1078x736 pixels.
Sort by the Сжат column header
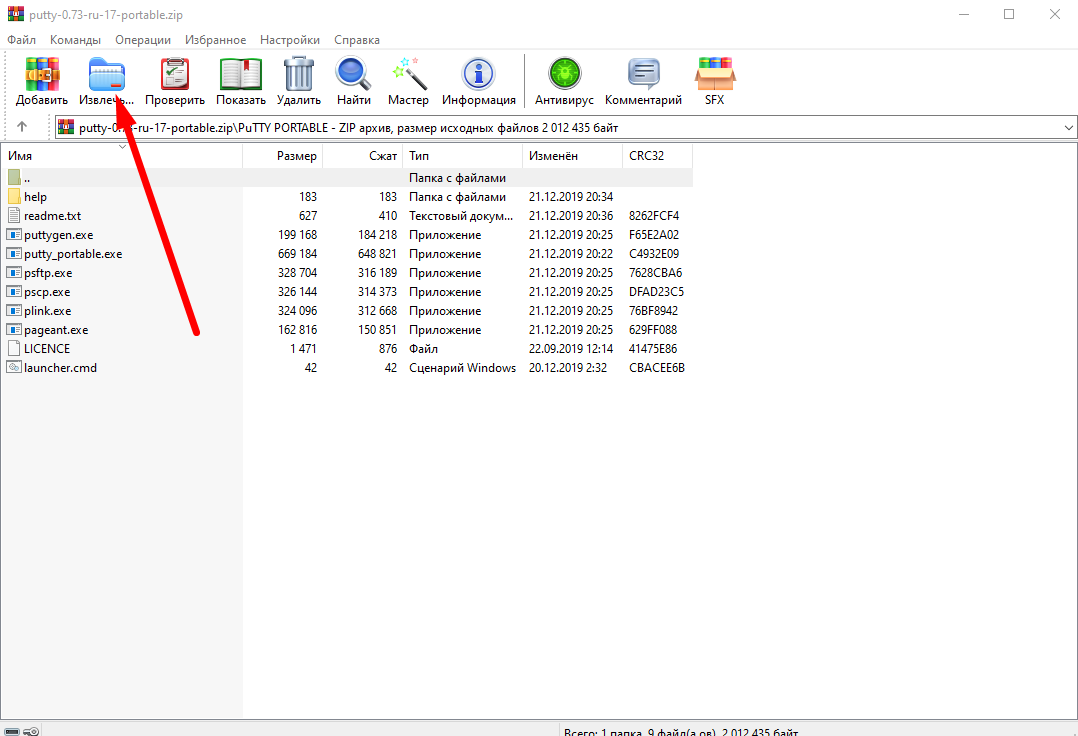362,156
